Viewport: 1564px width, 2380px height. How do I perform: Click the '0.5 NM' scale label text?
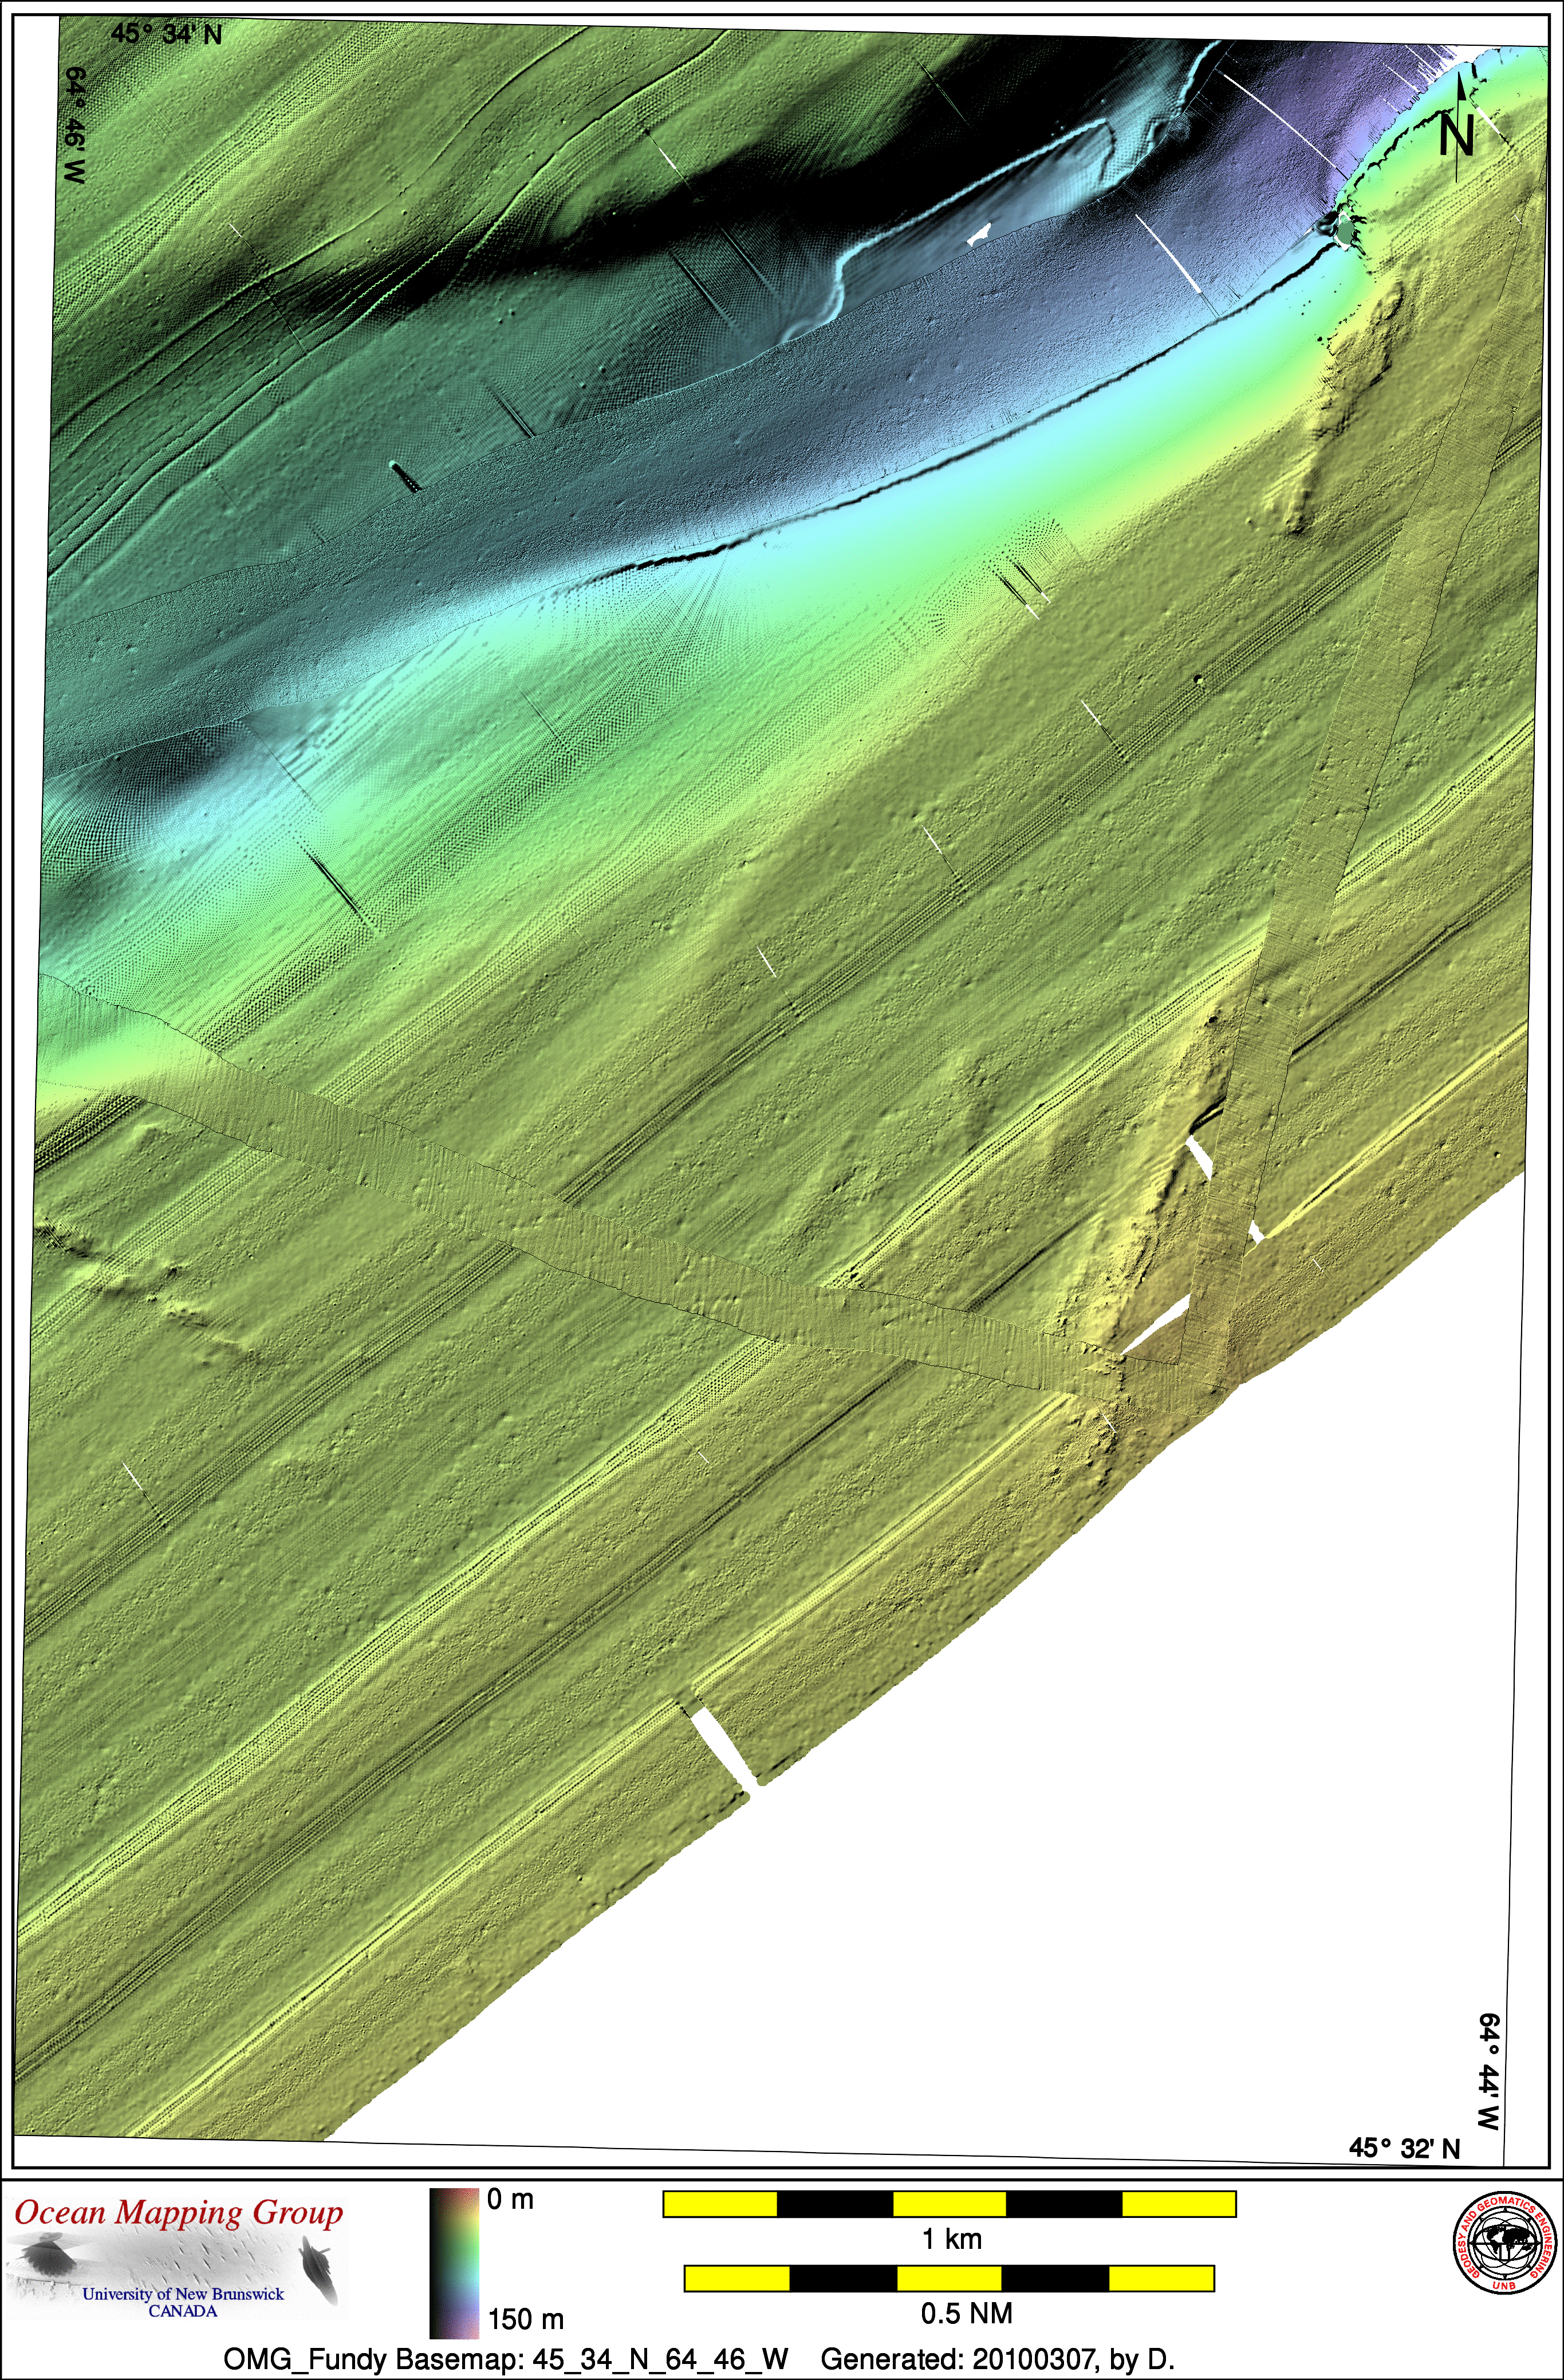point(966,2313)
